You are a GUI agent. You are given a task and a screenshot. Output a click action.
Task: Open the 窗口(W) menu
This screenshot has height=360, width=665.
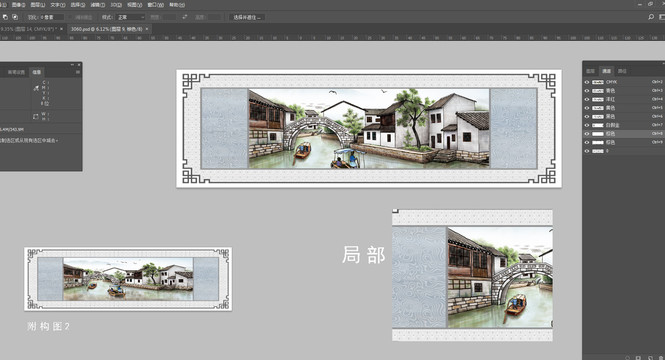tap(156, 5)
